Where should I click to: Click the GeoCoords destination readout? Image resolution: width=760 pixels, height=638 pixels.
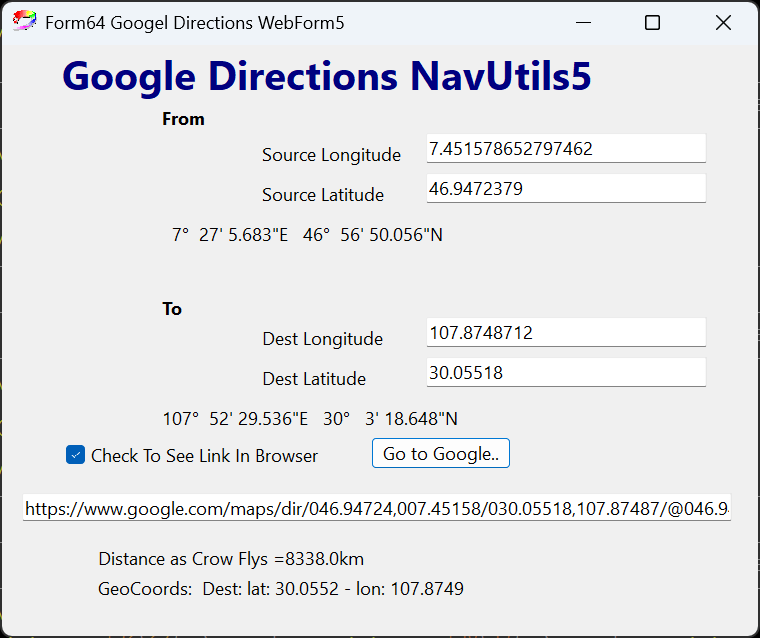pyautogui.click(x=280, y=589)
